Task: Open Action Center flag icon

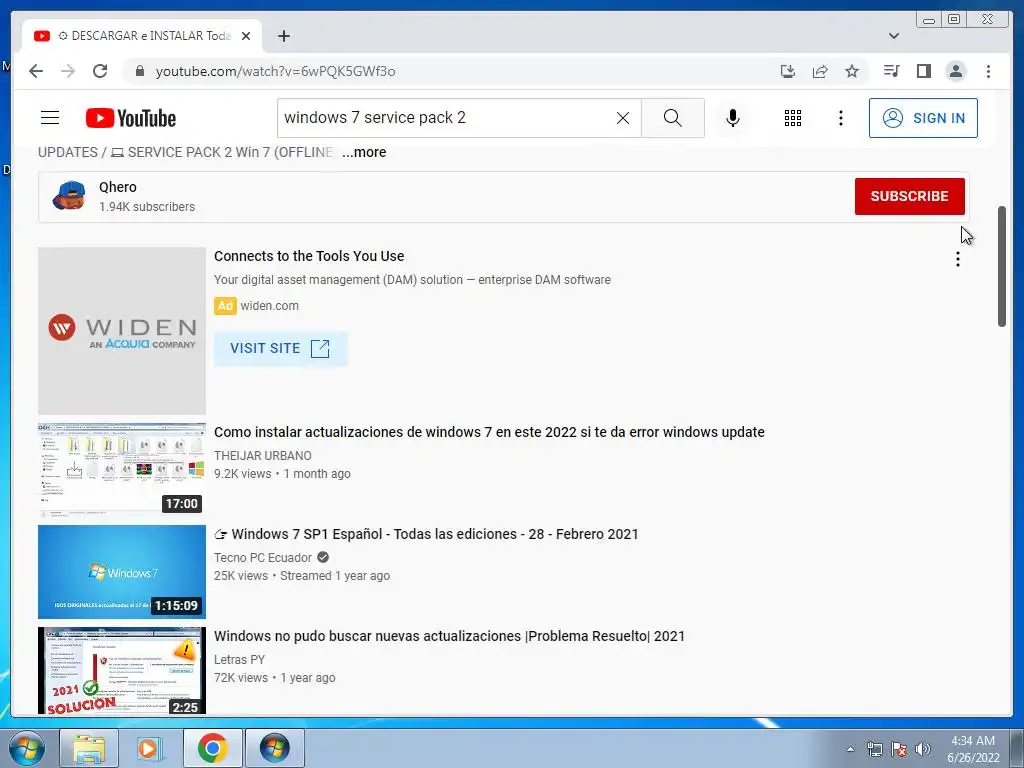Action: (899, 749)
